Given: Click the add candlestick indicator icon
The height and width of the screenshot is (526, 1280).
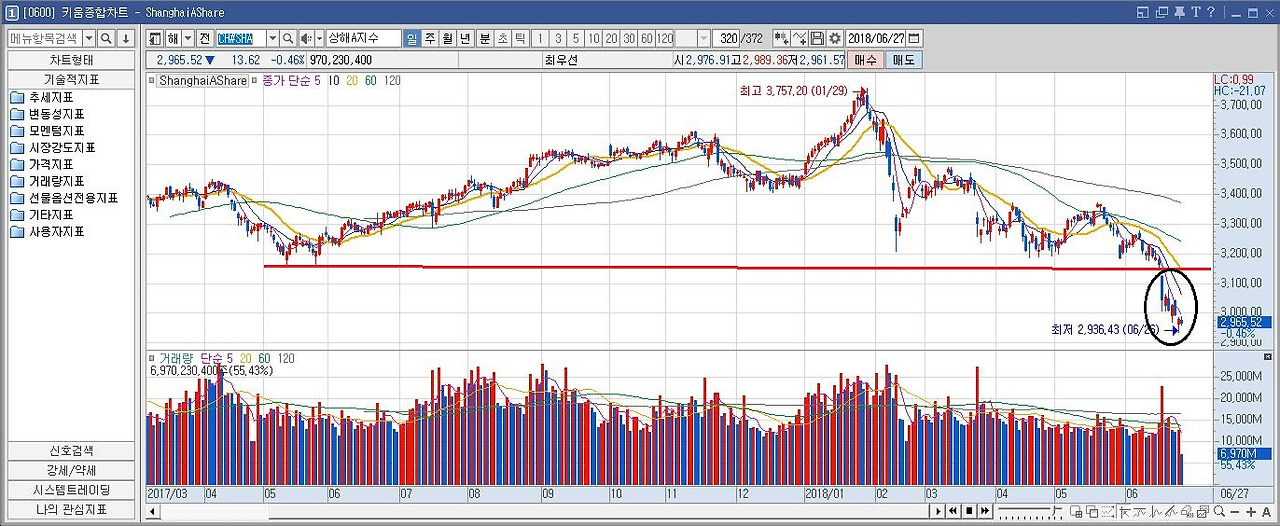Looking at the screenshot, I should tap(782, 38).
